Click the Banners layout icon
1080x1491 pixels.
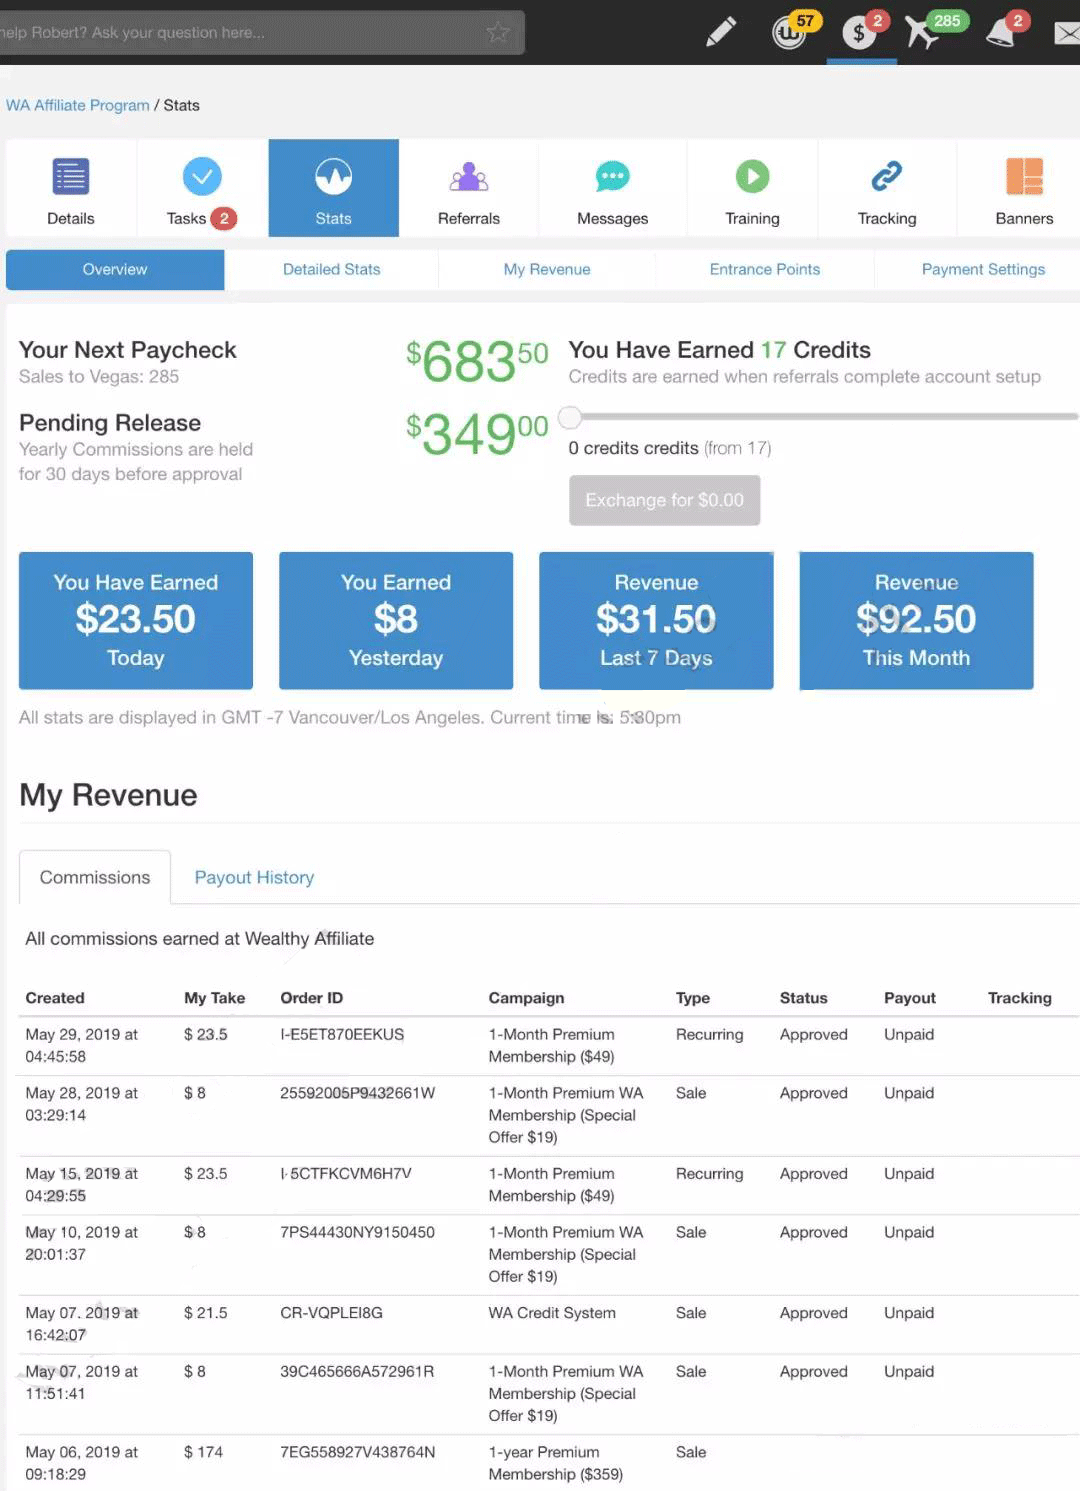[1025, 177]
